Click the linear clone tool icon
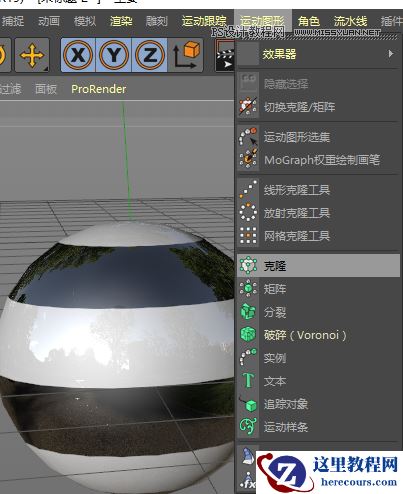 tap(248, 189)
